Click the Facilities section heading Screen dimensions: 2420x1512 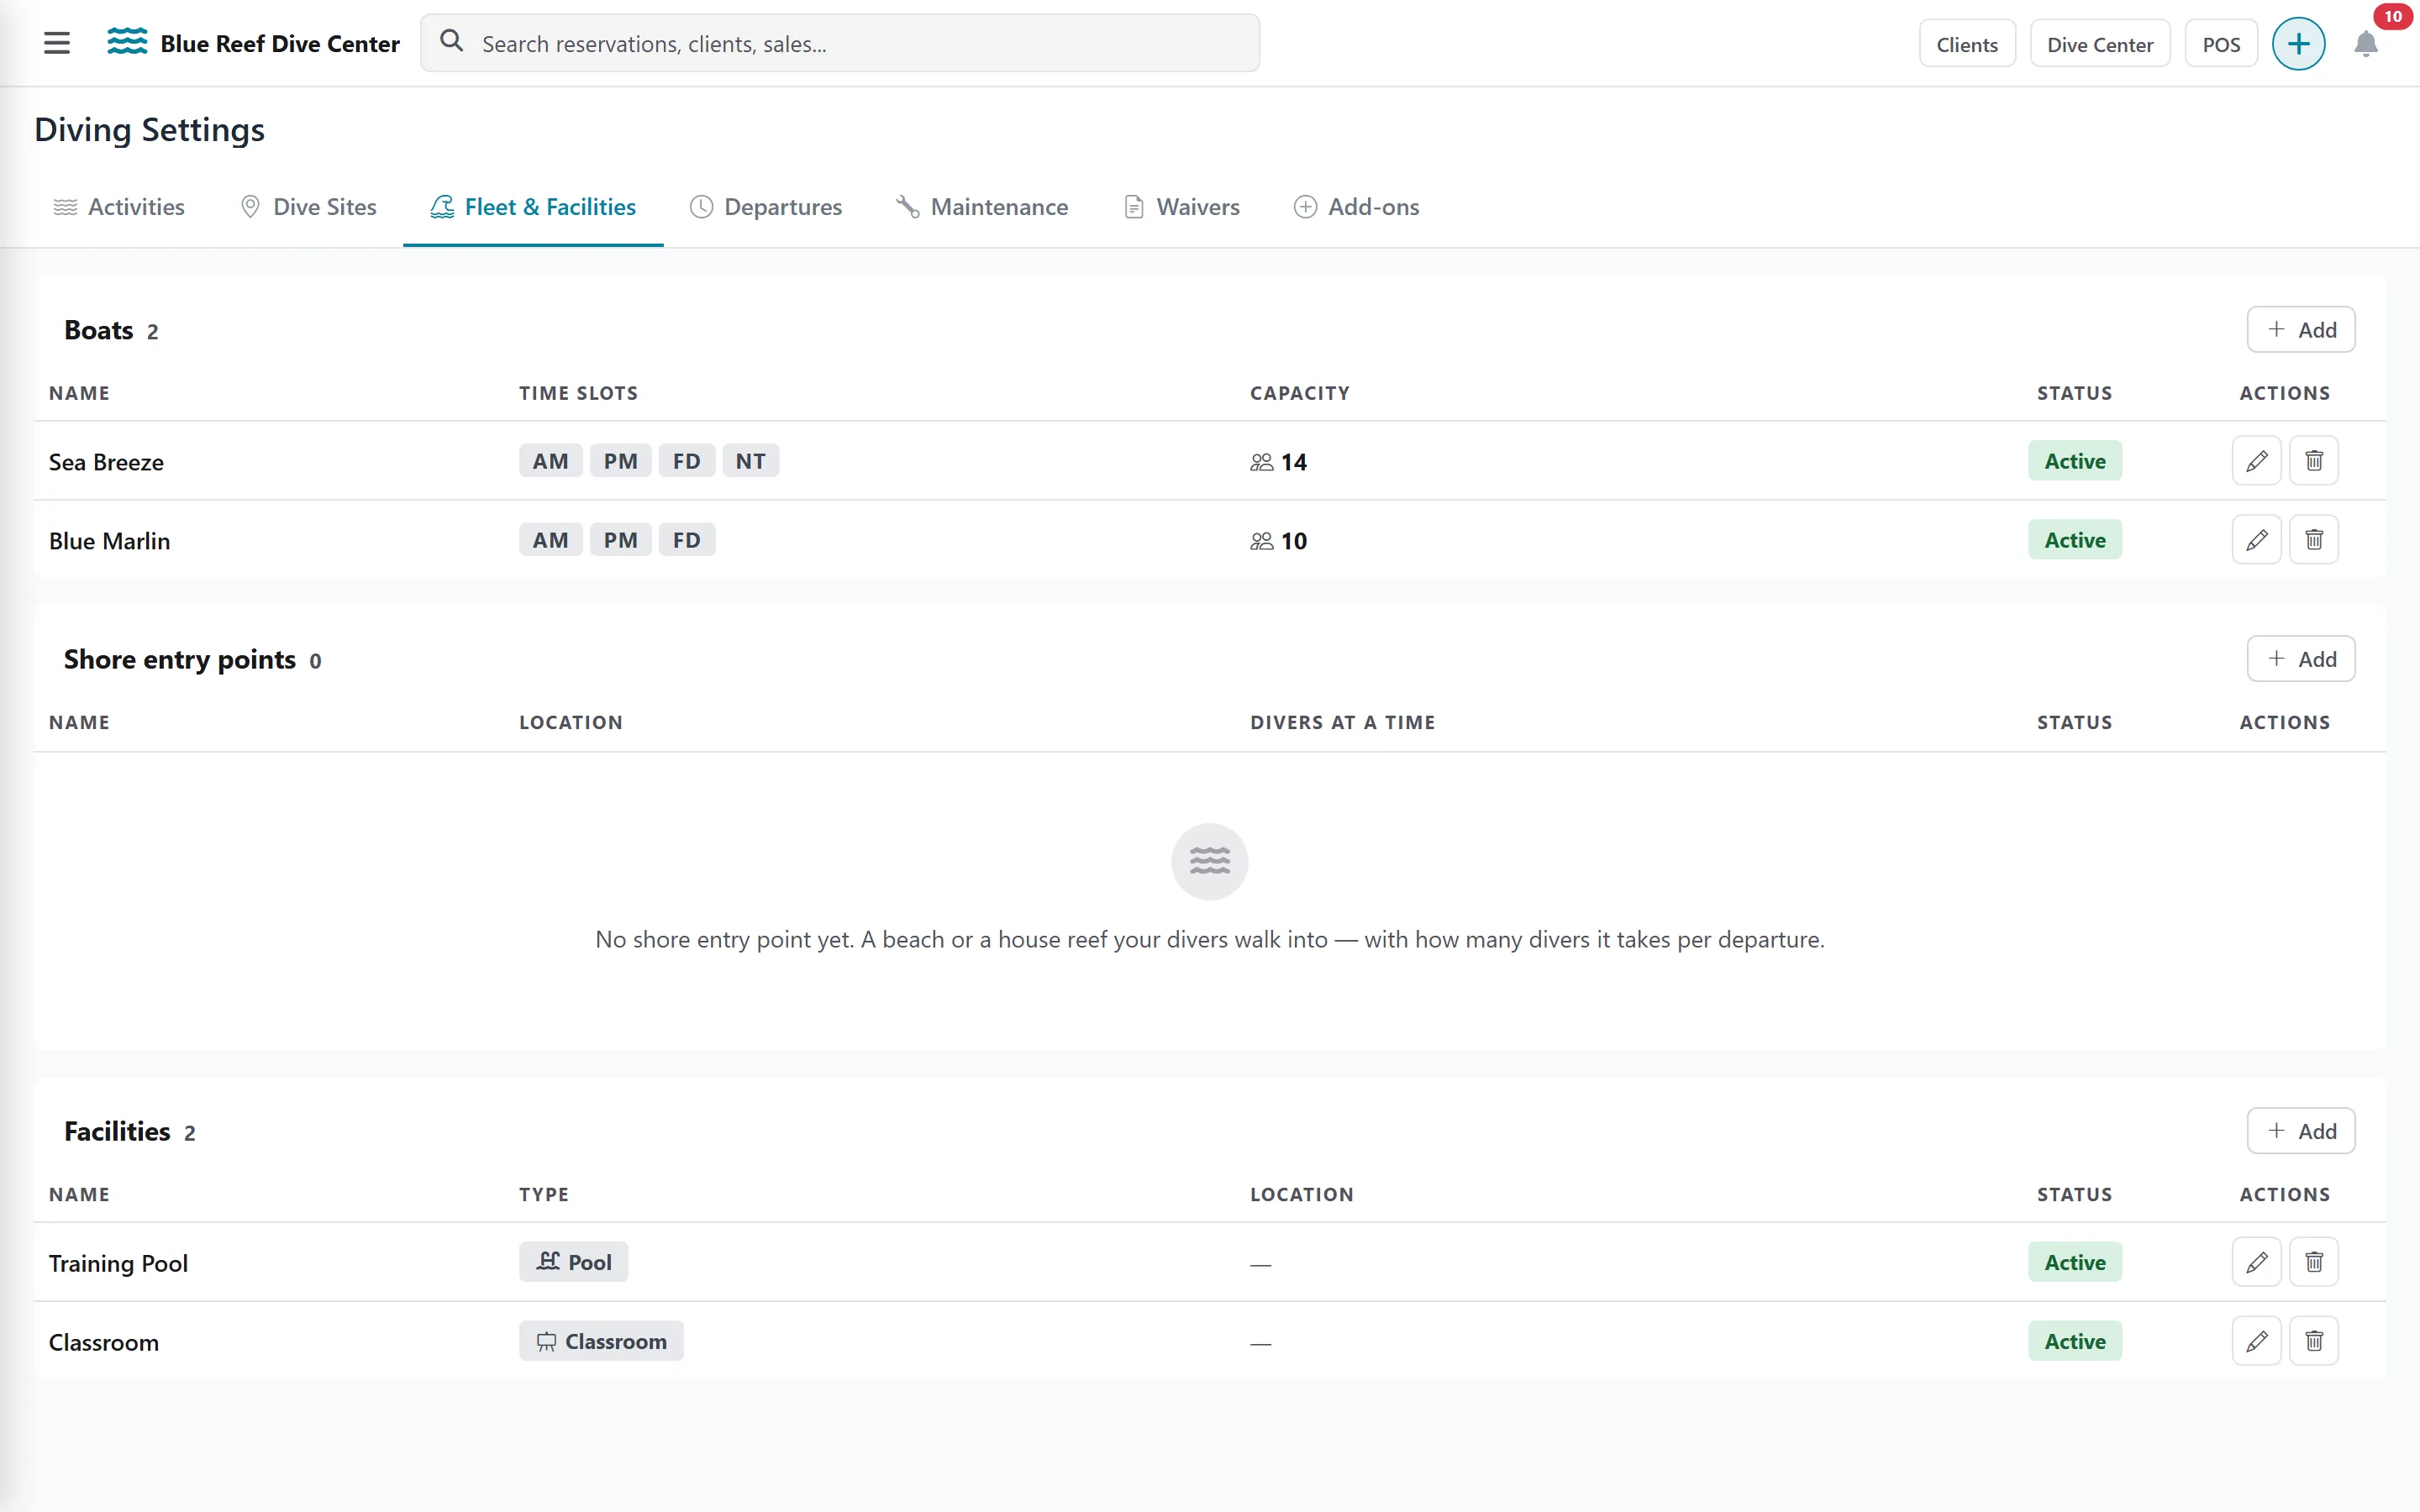point(117,1131)
